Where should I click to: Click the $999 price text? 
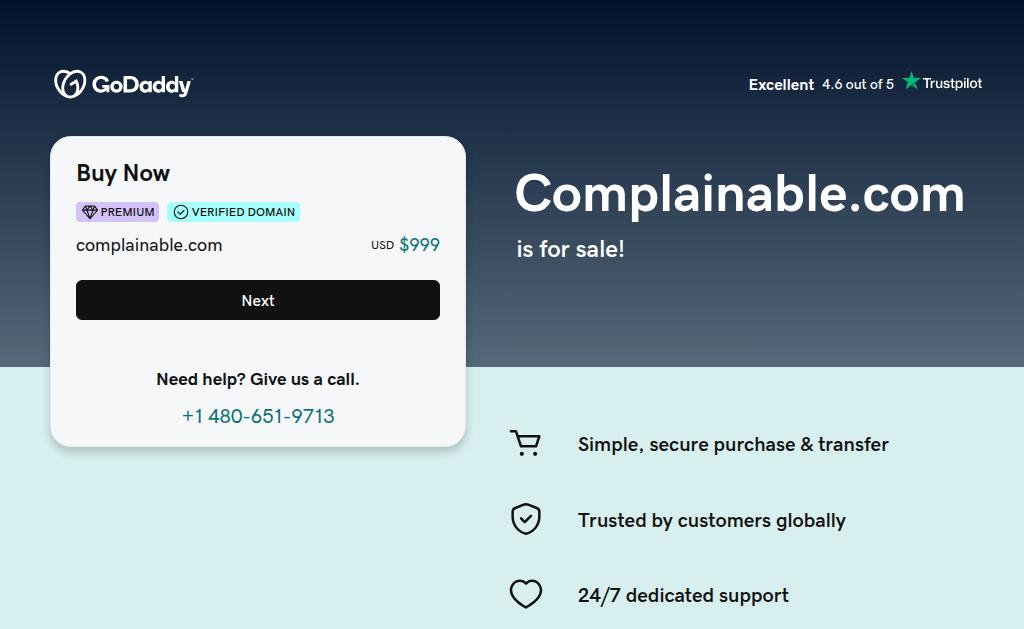419,245
